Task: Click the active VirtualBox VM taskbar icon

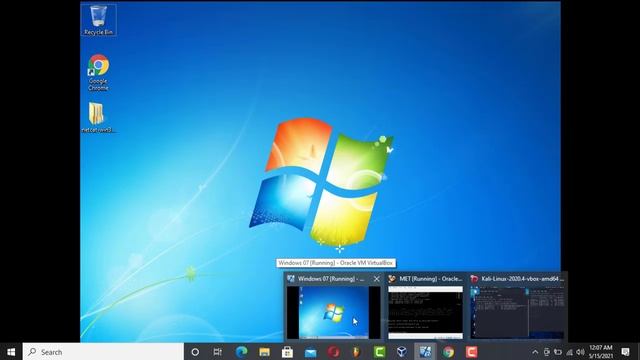Action: 425,352
